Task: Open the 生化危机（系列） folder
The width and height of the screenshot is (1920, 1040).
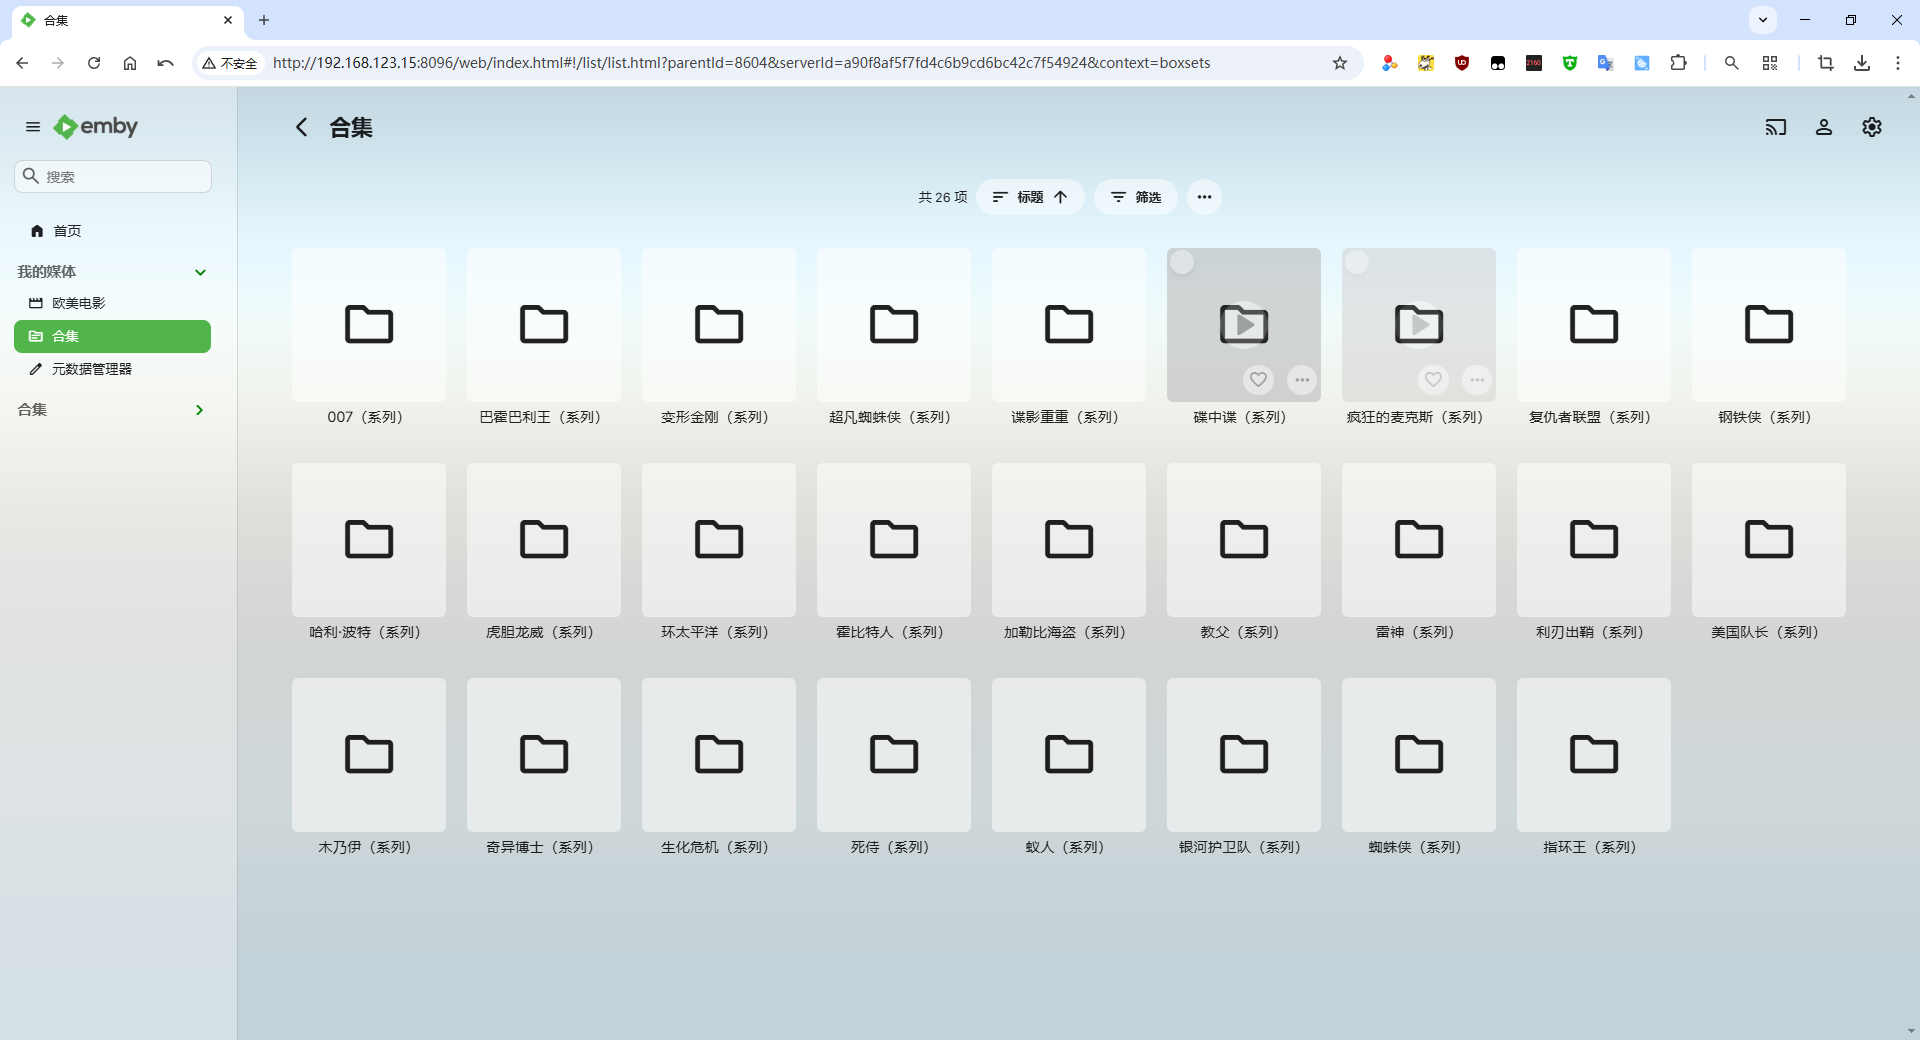Action: (719, 755)
